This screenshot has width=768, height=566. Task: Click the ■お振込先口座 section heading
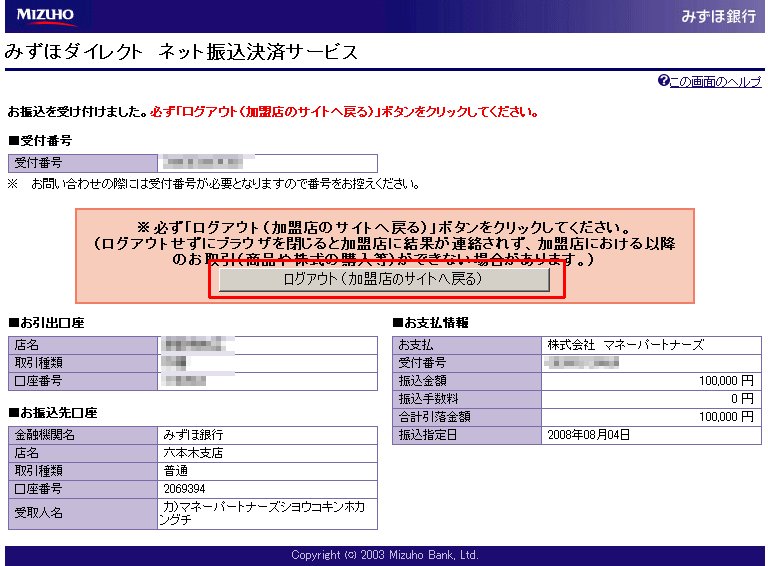click(53, 413)
